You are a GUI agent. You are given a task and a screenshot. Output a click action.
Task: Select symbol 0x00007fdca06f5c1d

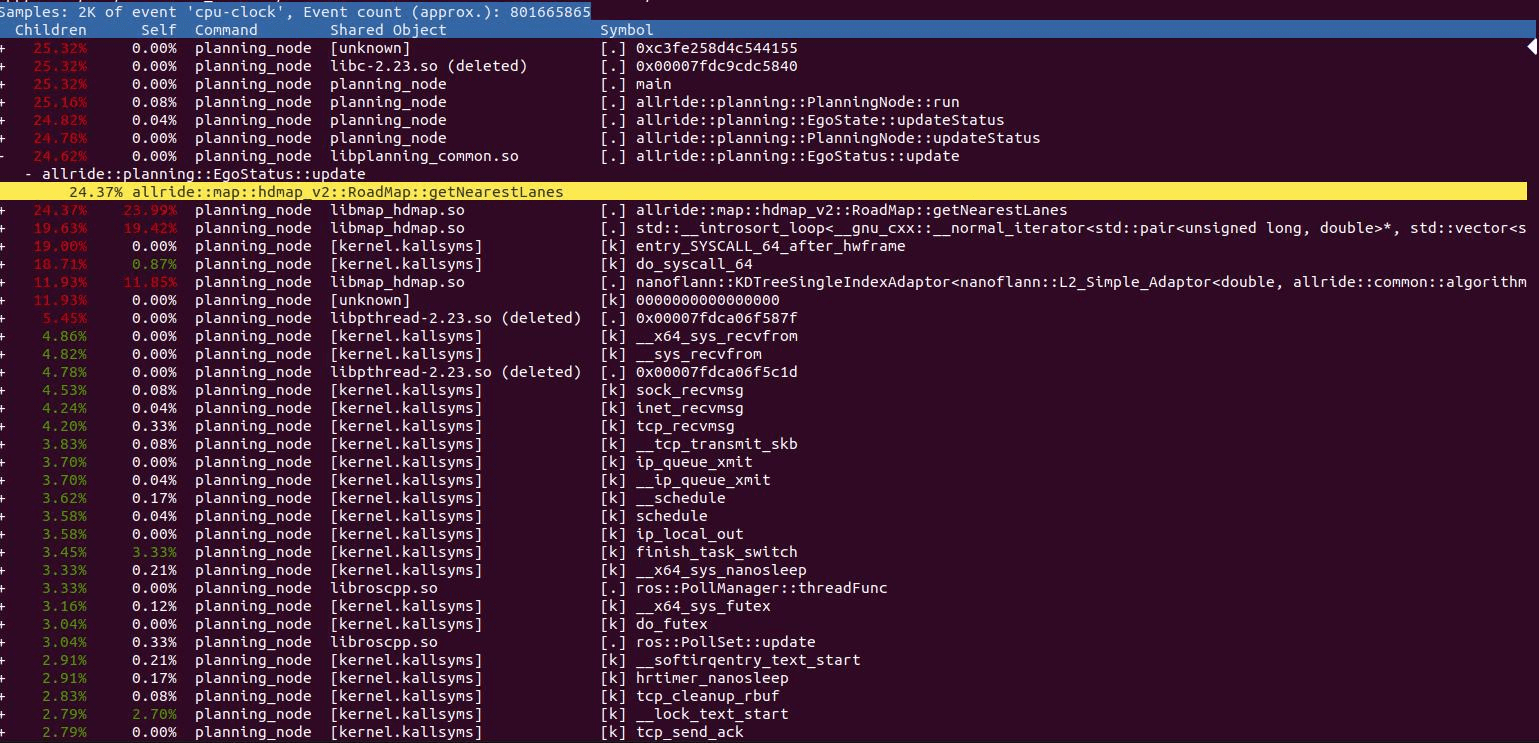pyautogui.click(x=716, y=372)
